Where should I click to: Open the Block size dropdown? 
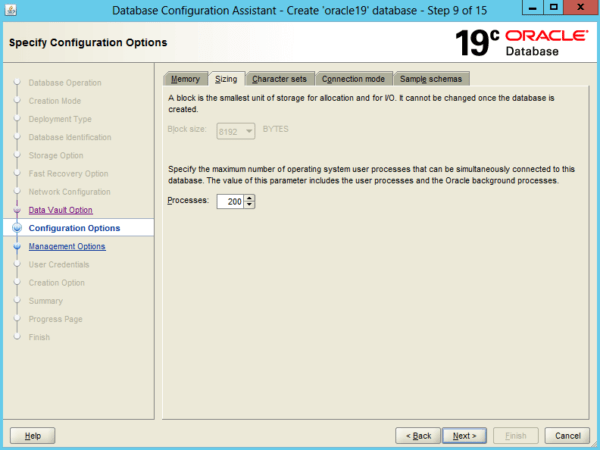click(236, 131)
